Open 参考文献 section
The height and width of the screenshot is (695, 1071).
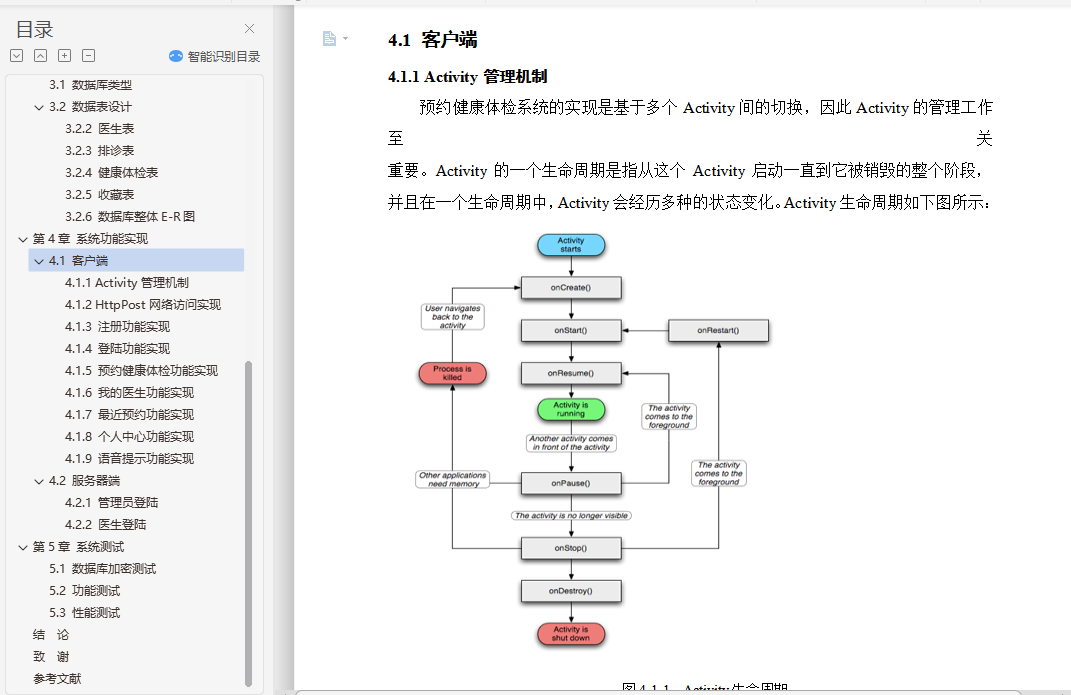click(57, 679)
